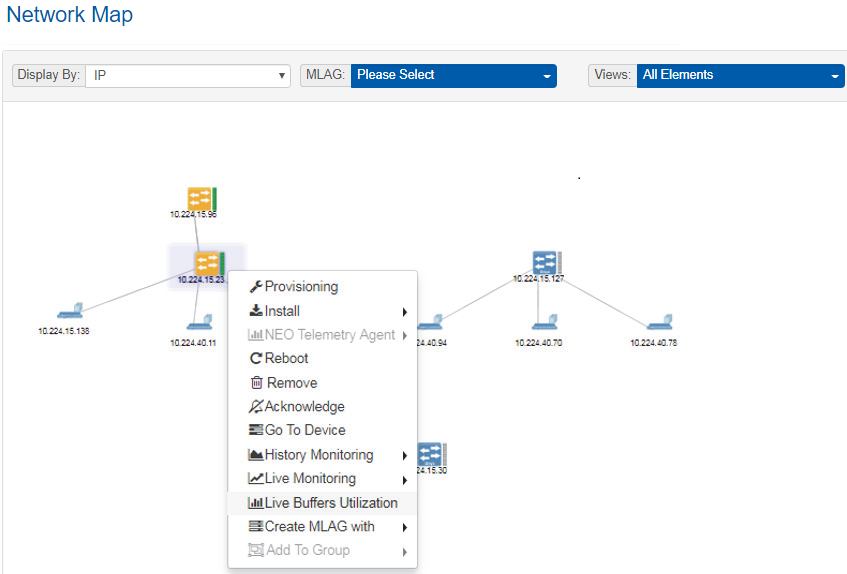Viewport: 847px width, 574px height.
Task: Select host computer icon 10.224.40.11
Action: [198, 323]
